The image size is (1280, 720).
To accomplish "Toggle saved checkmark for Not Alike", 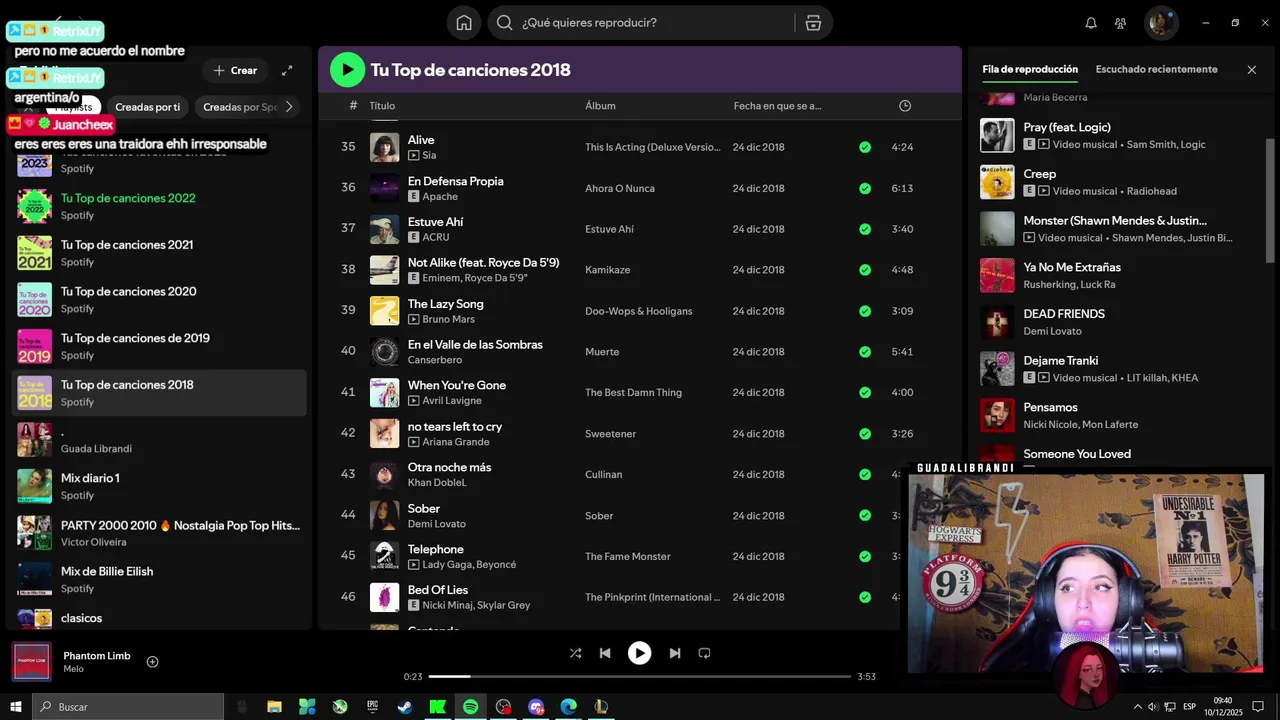I will (x=865, y=270).
